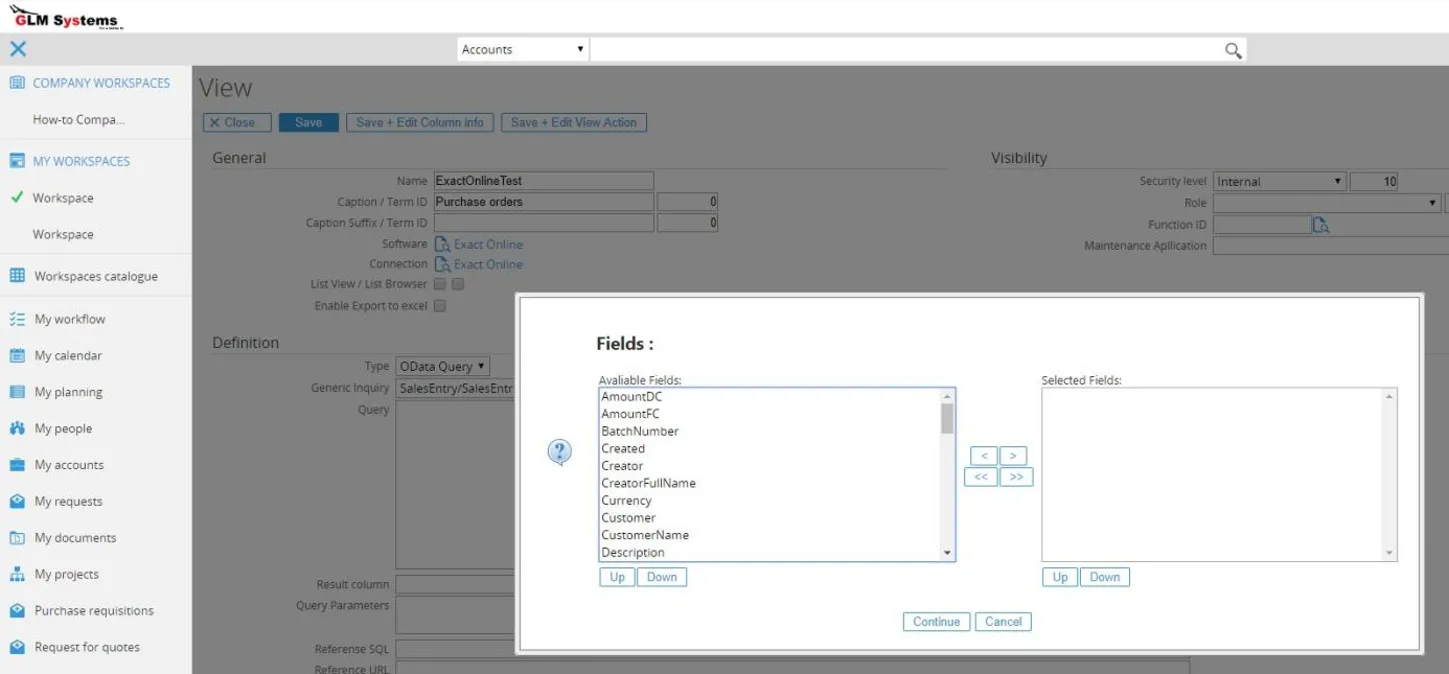Click the Software Exact Online browse icon

coord(442,244)
